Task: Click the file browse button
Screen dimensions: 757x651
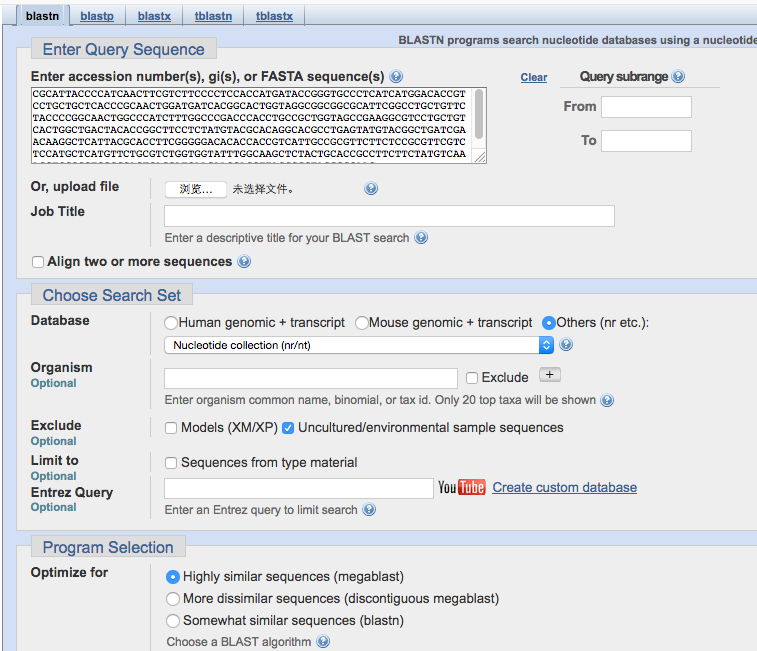Action: [x=196, y=189]
